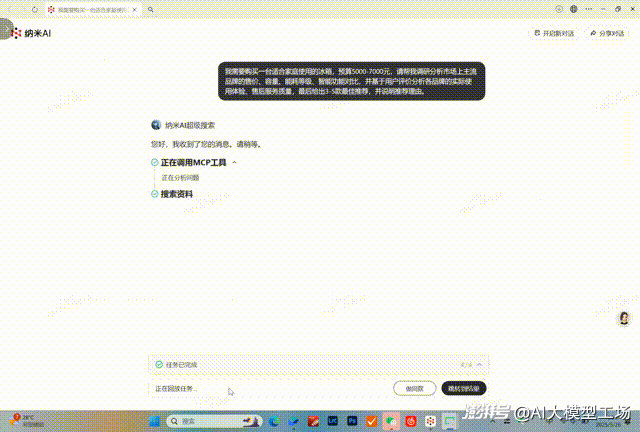Open Photoshop from the taskbar
Viewport: 640px width, 432px height.
[351, 421]
